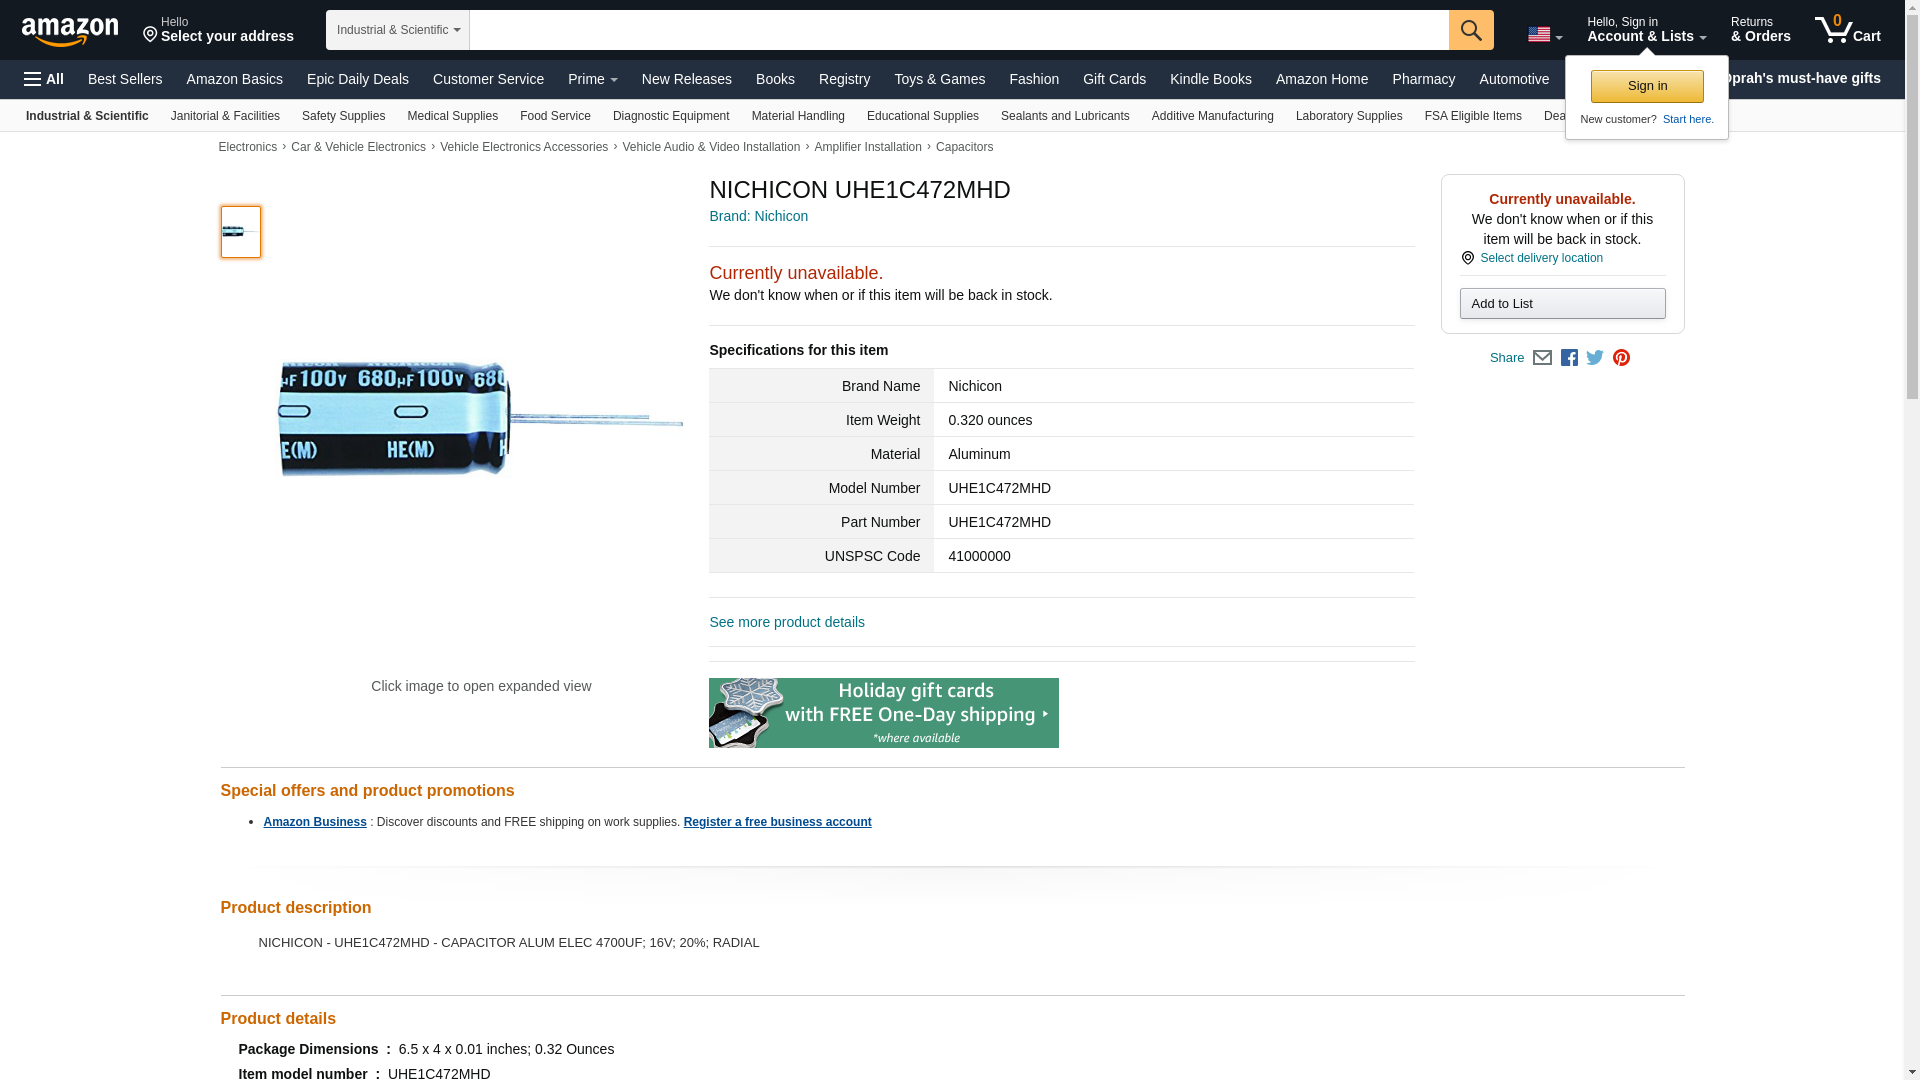Expand the Prime menu dropdown
Screen dimensions: 1920x1080
[x=592, y=79]
